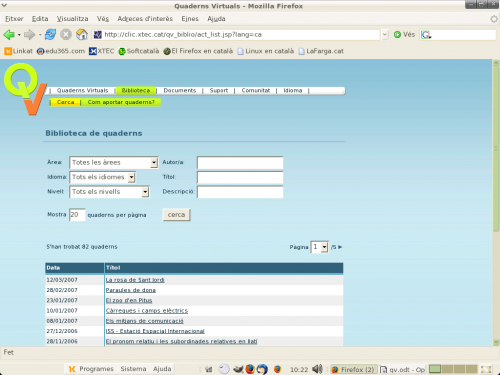Image resolution: width=500 pixels, height=375 pixels.
Task: Open the Forward button history arrow
Action: 40,34
